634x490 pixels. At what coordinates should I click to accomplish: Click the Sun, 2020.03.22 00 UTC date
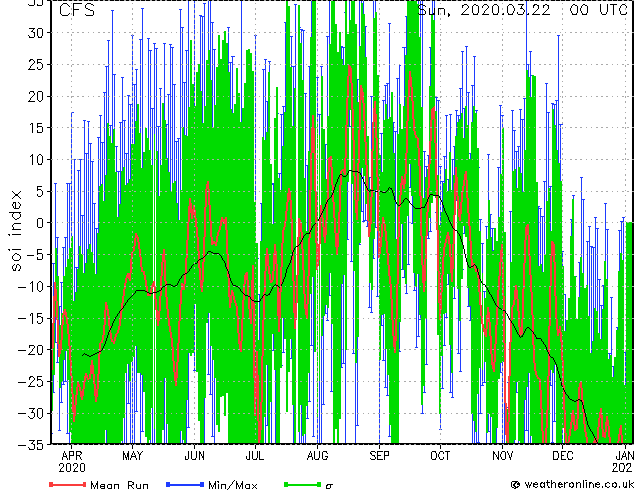pyautogui.click(x=522, y=10)
